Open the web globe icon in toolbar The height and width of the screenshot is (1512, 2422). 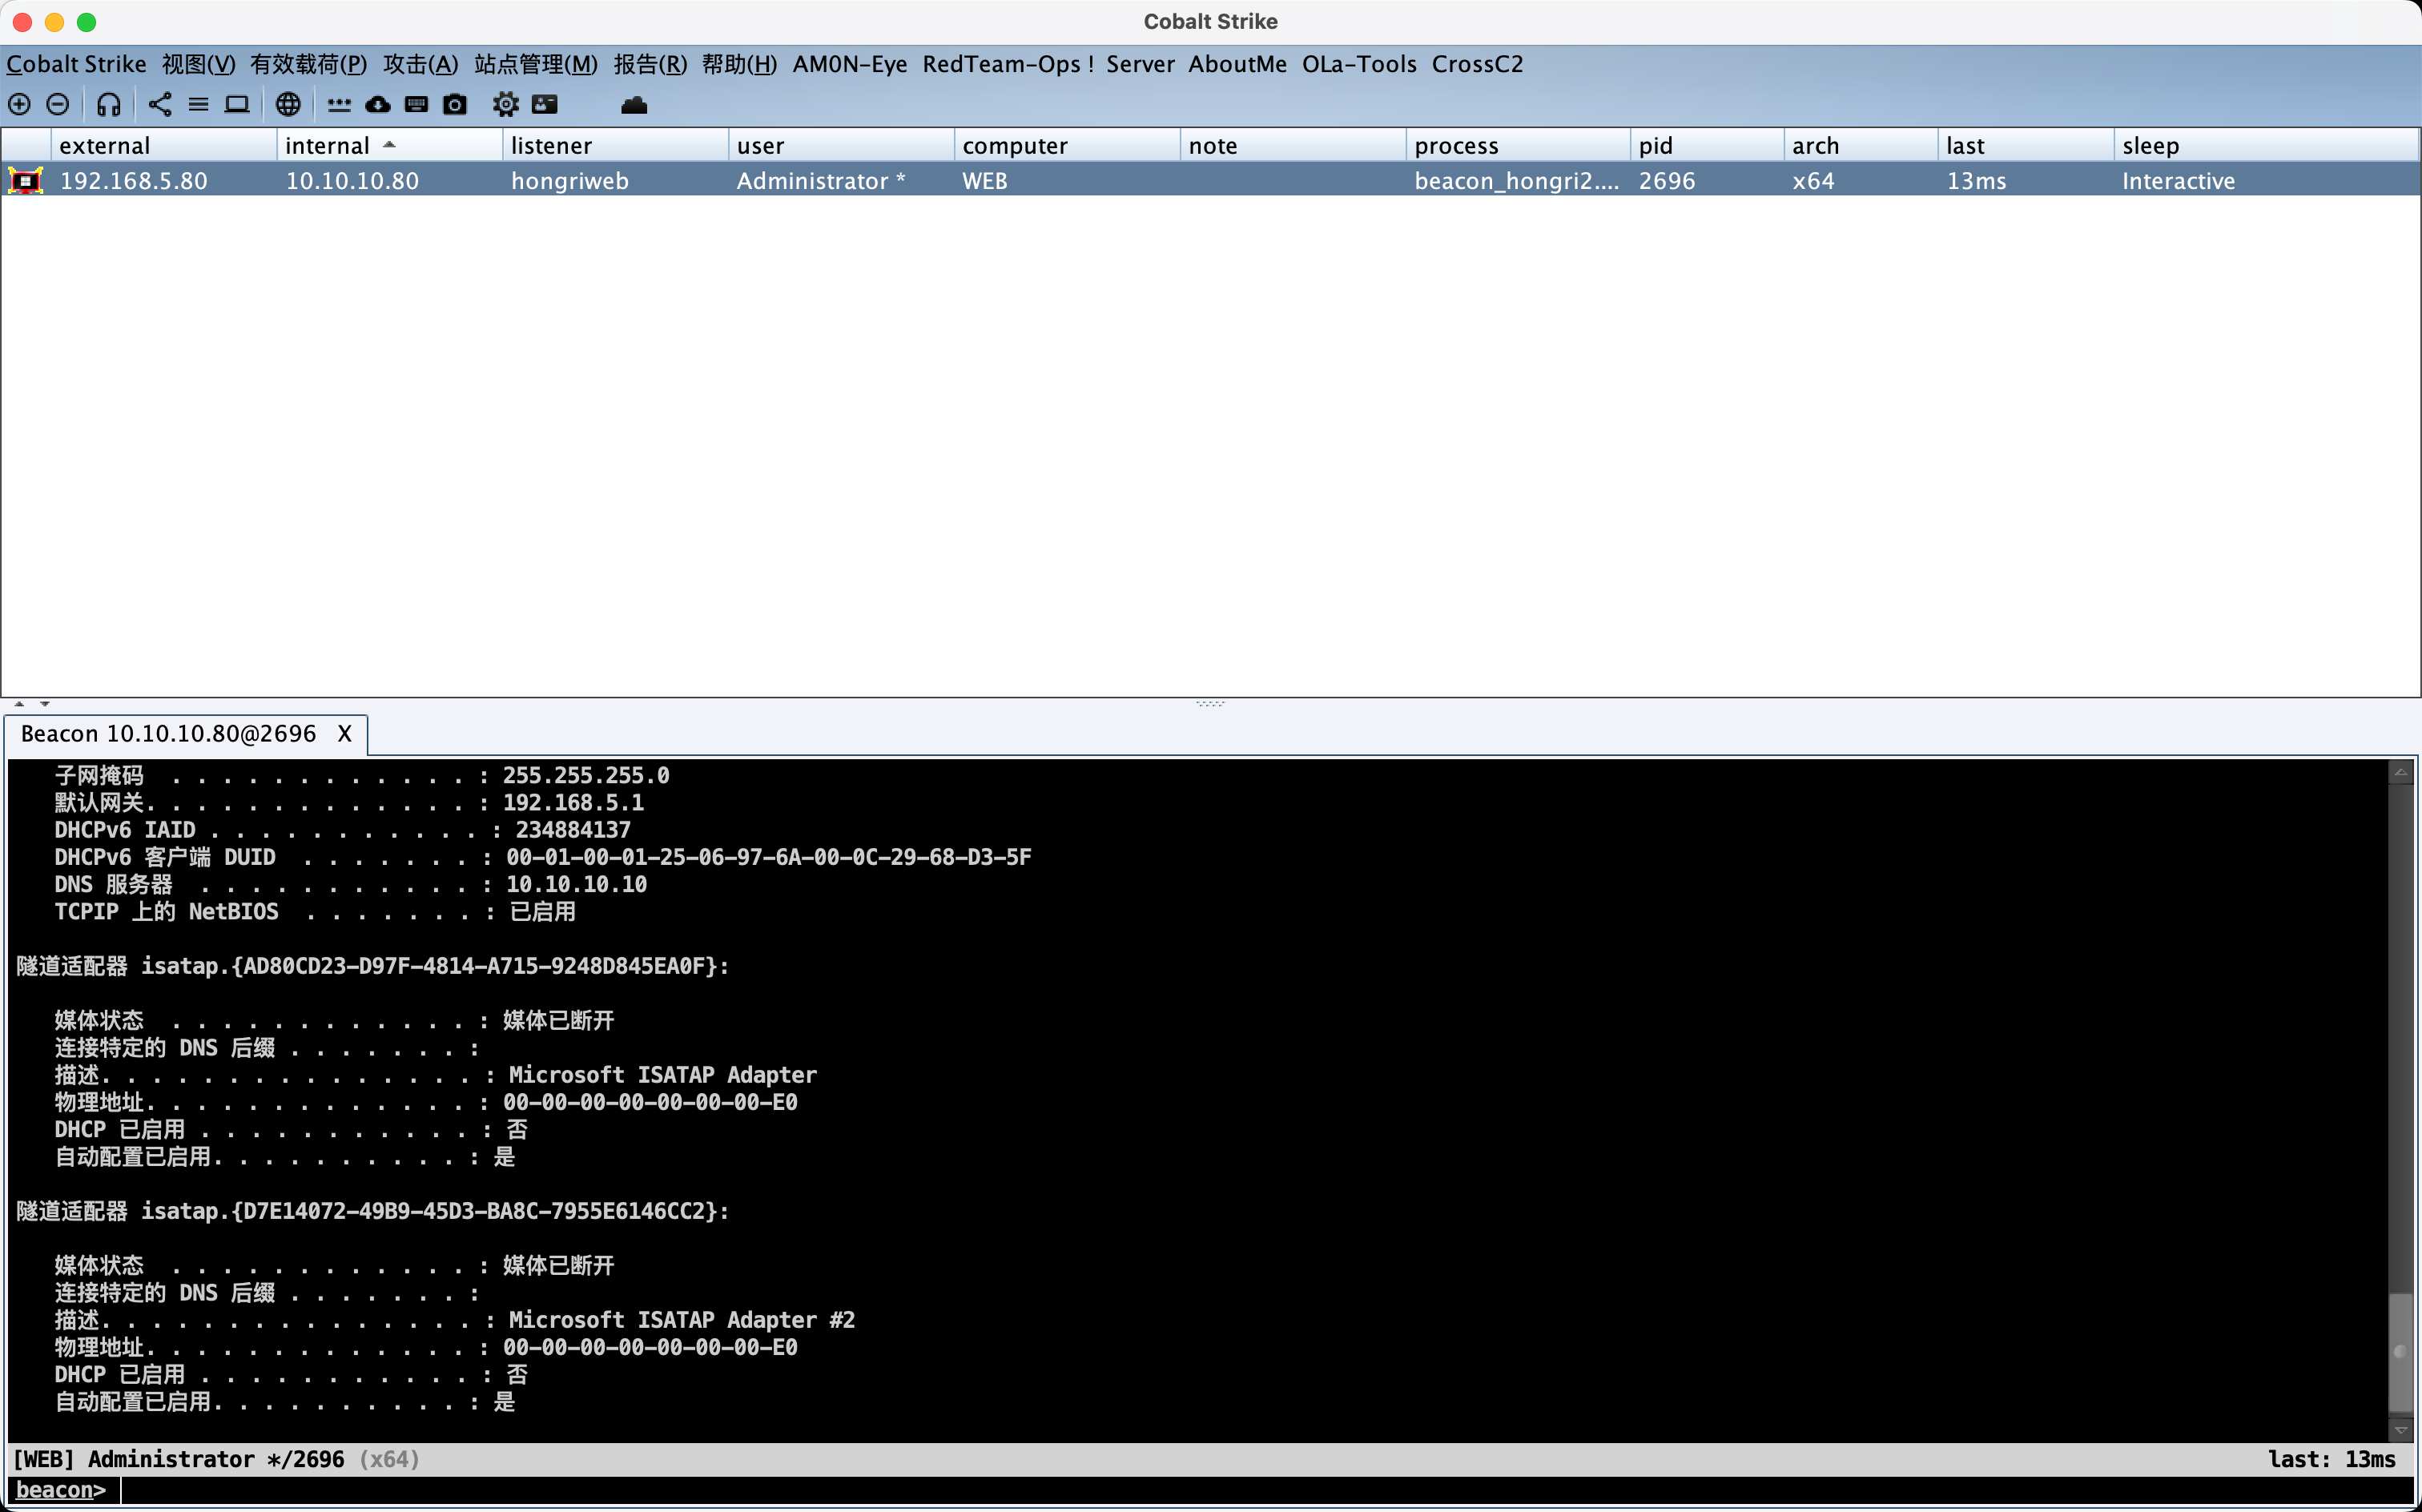click(x=288, y=104)
